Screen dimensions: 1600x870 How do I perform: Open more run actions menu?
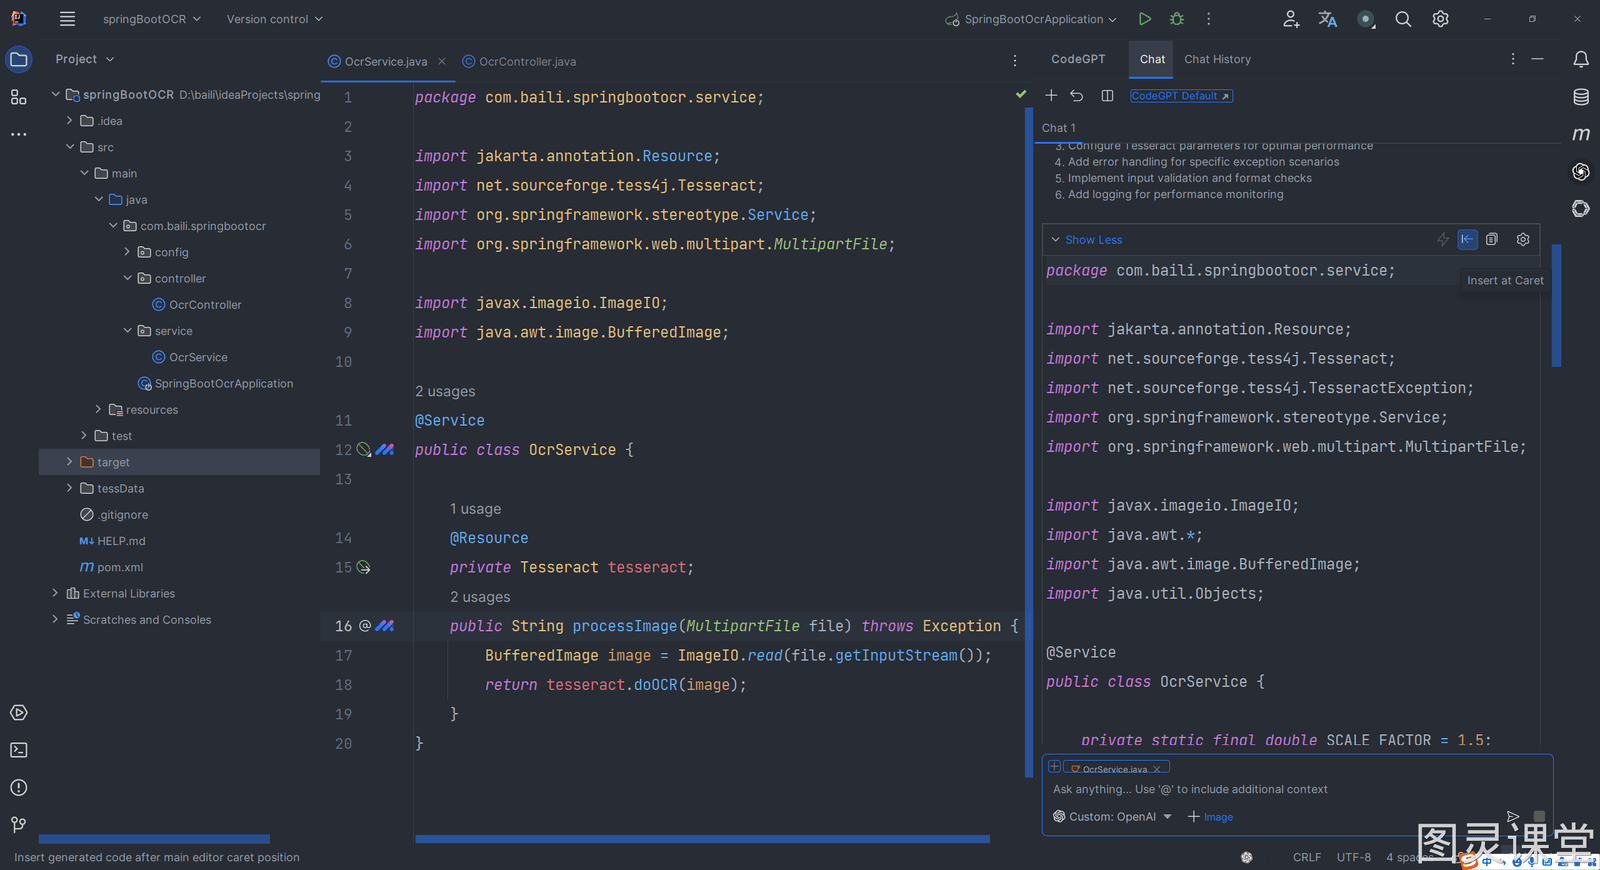coord(1209,19)
